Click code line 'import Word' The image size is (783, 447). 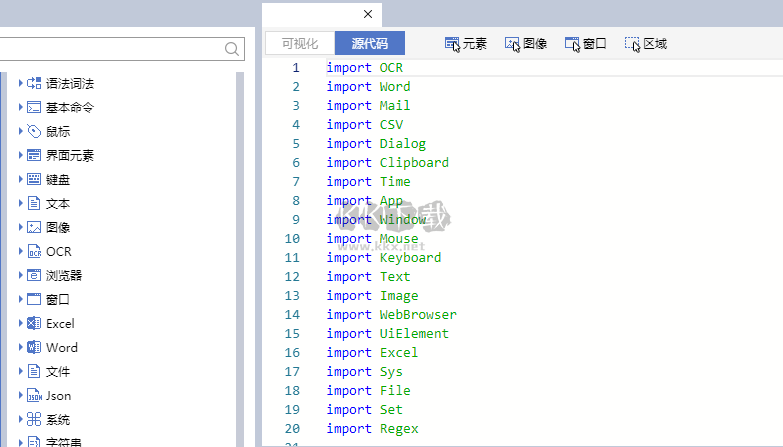tap(369, 86)
